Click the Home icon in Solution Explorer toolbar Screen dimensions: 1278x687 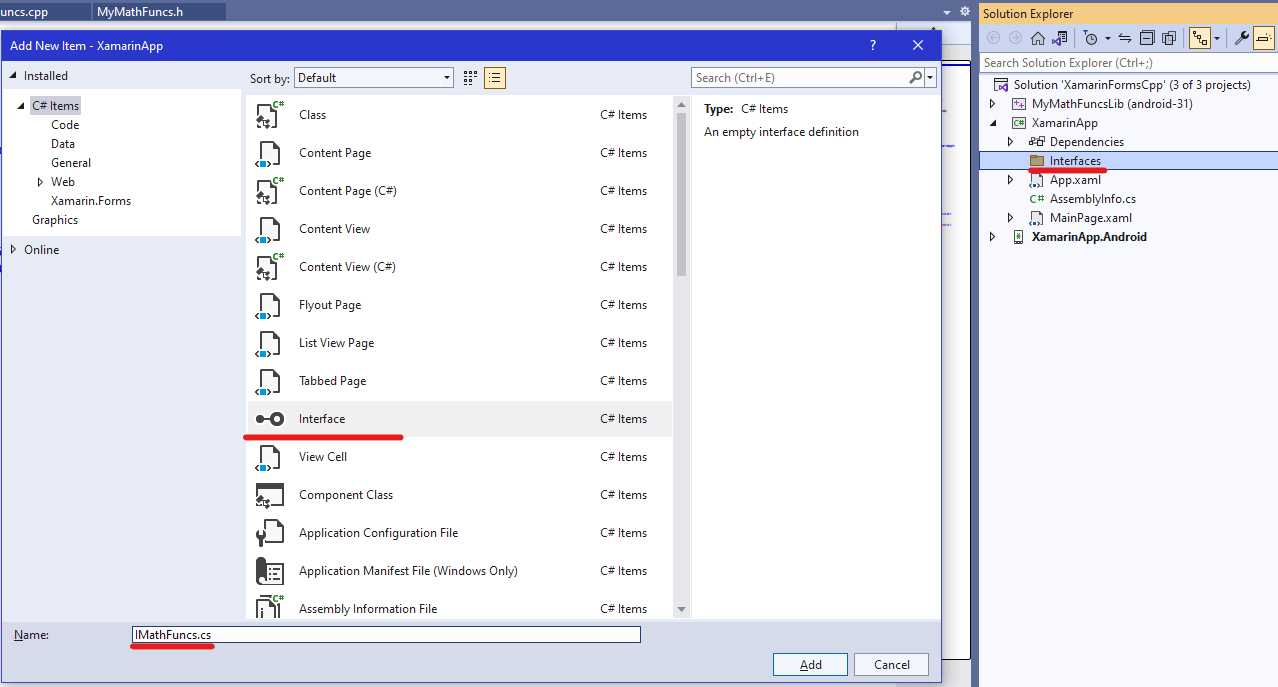[x=1037, y=37]
